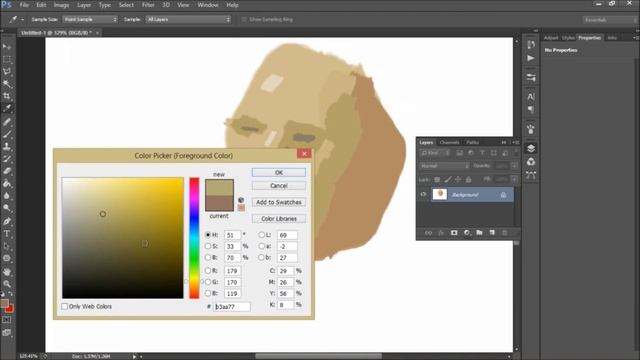The height and width of the screenshot is (360, 640).
Task: Select the G (green) radio button
Action: (x=208, y=282)
